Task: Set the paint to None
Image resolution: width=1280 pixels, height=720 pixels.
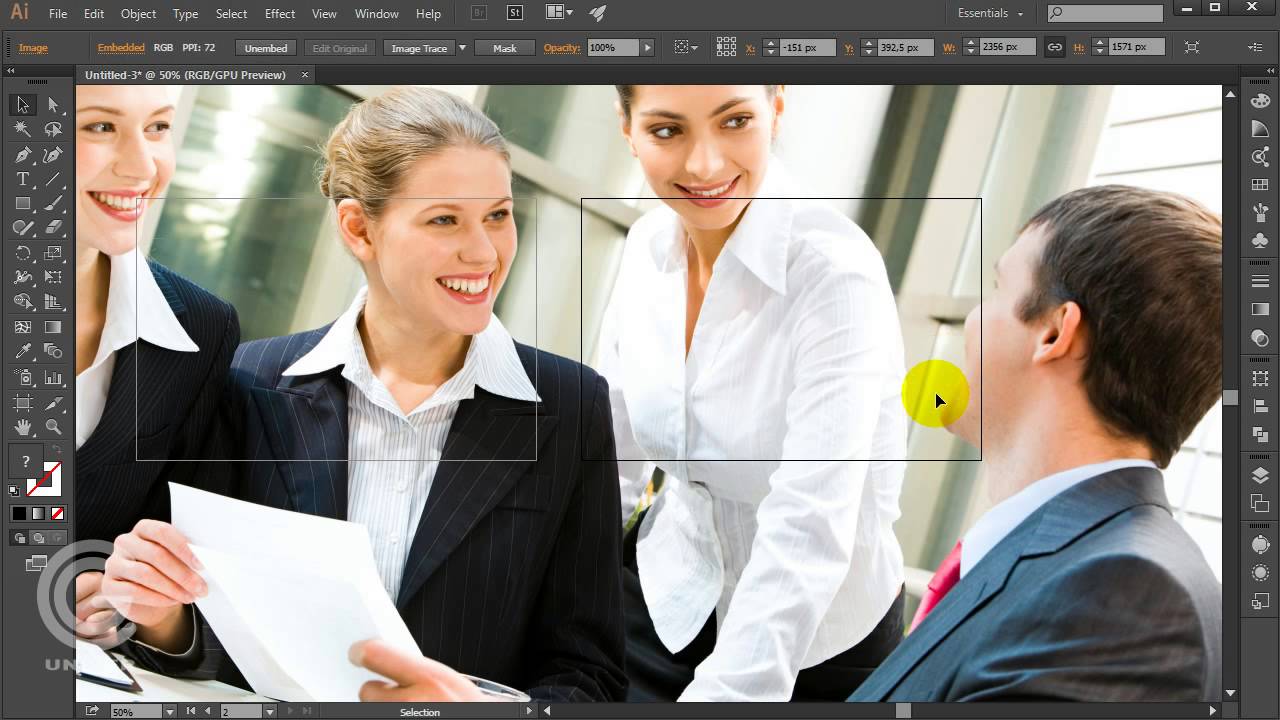Action: (57, 513)
